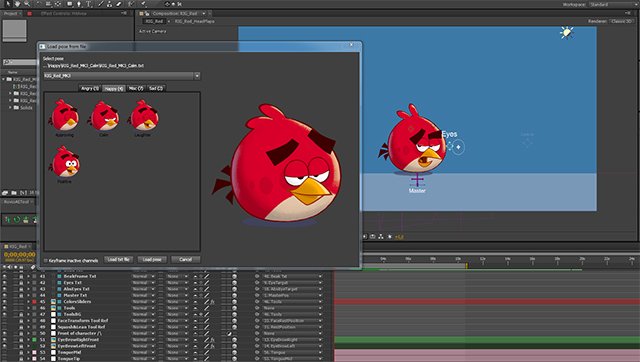
Task: Hide the BeakFrame Txt layer
Action: coord(4,276)
